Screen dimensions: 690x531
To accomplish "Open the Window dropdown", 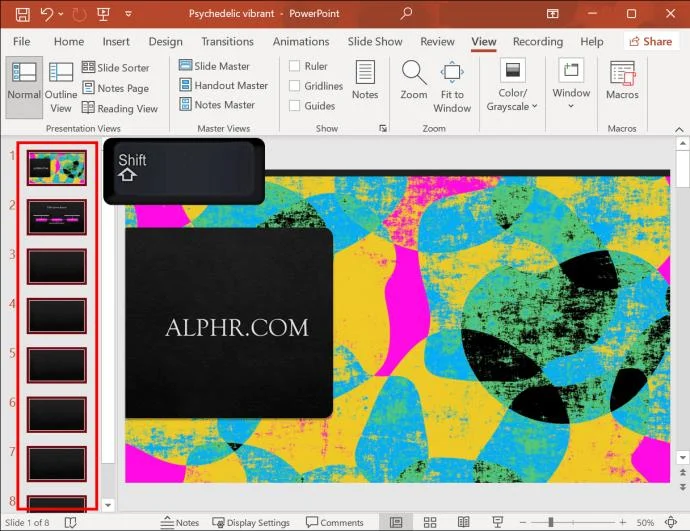I will click(x=571, y=84).
